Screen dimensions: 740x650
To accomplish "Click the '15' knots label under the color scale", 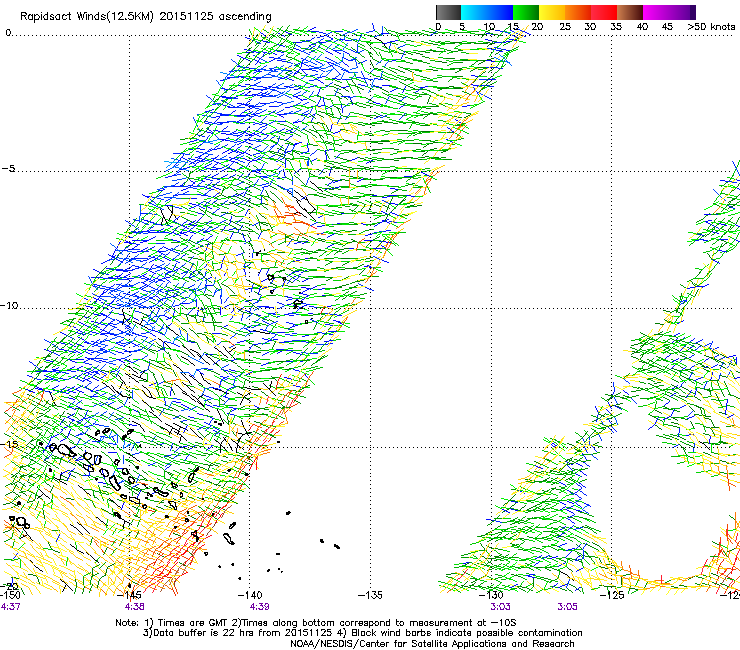I will (513, 27).
